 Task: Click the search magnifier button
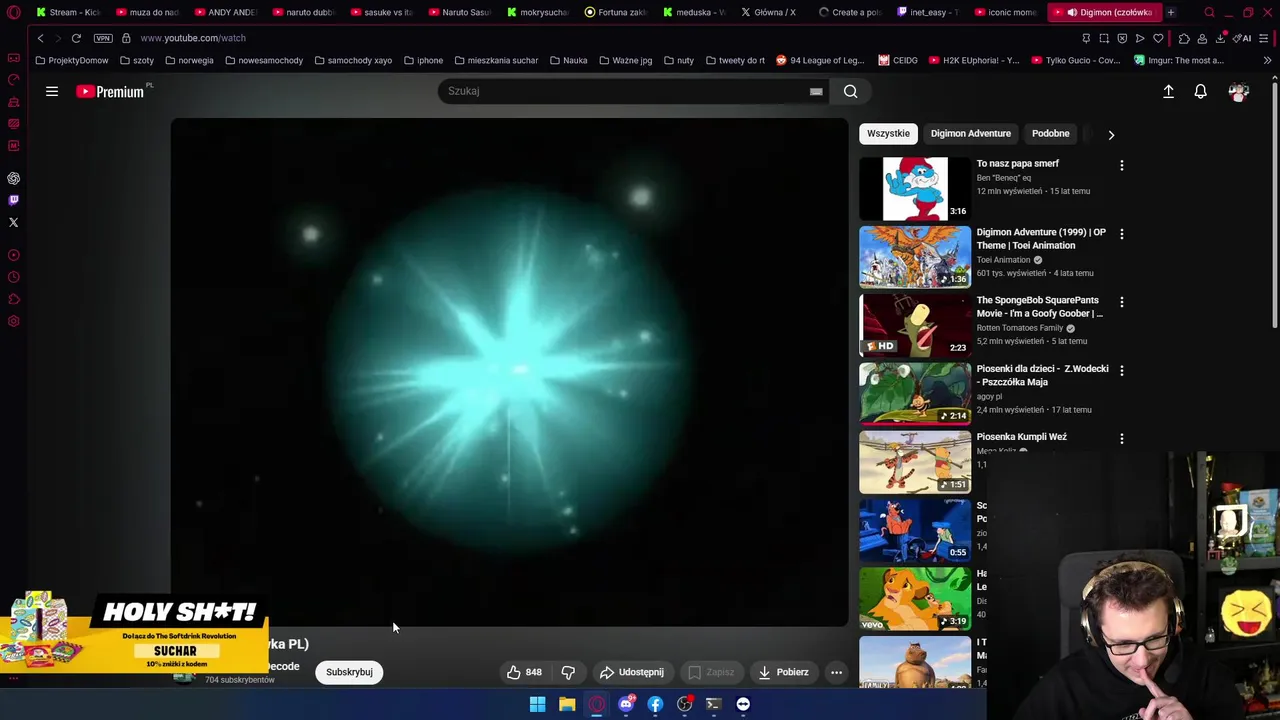[850, 91]
